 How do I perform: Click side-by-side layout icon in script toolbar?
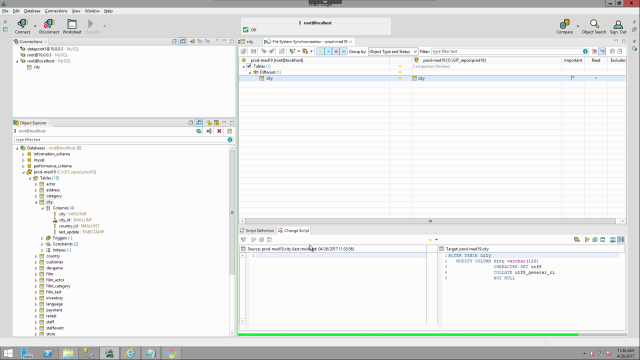pos(621,240)
